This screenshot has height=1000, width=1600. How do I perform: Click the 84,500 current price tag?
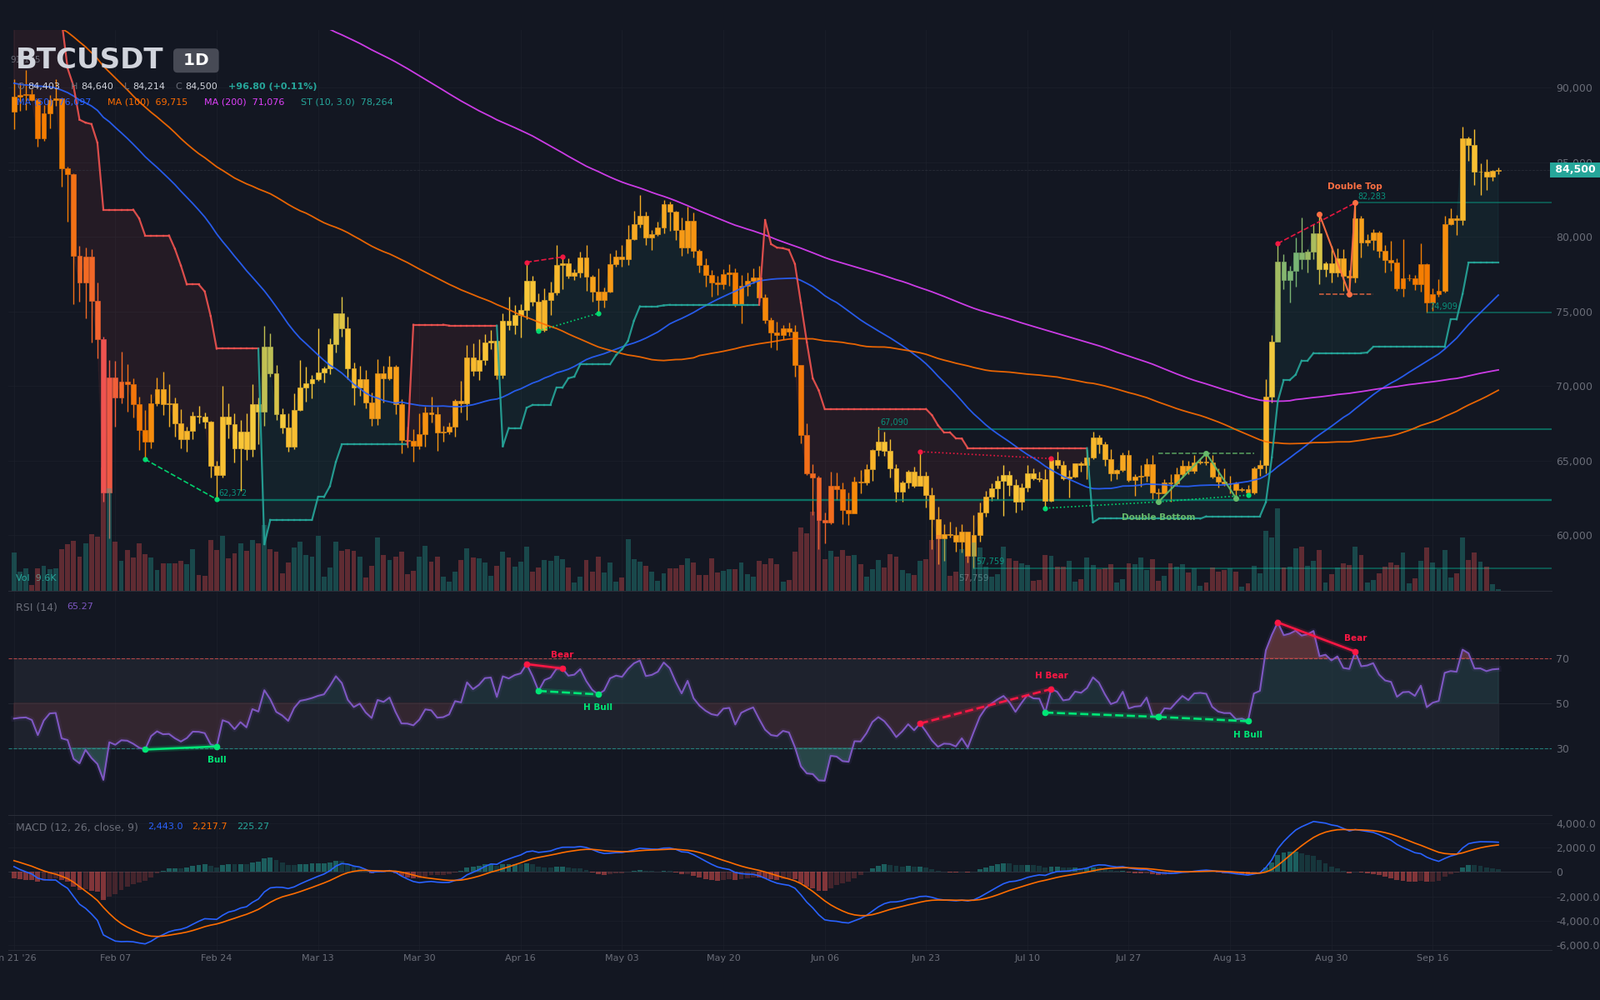(1575, 170)
